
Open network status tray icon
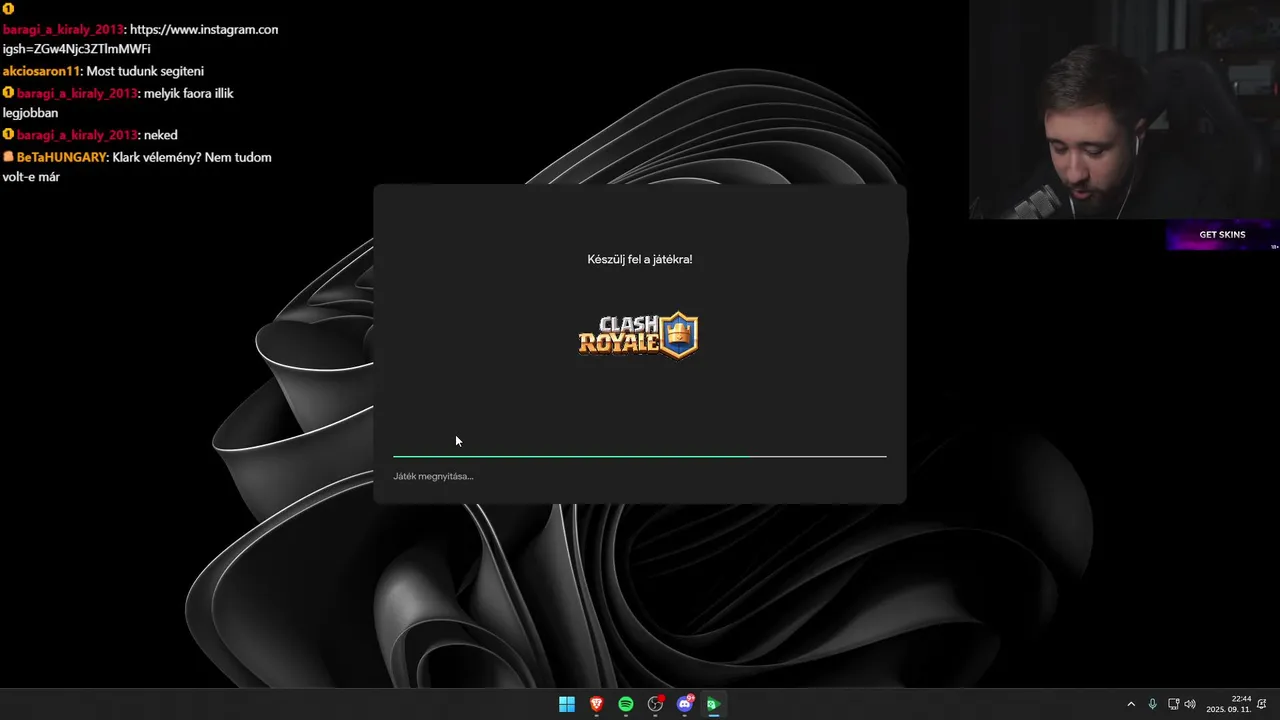pos(1174,704)
